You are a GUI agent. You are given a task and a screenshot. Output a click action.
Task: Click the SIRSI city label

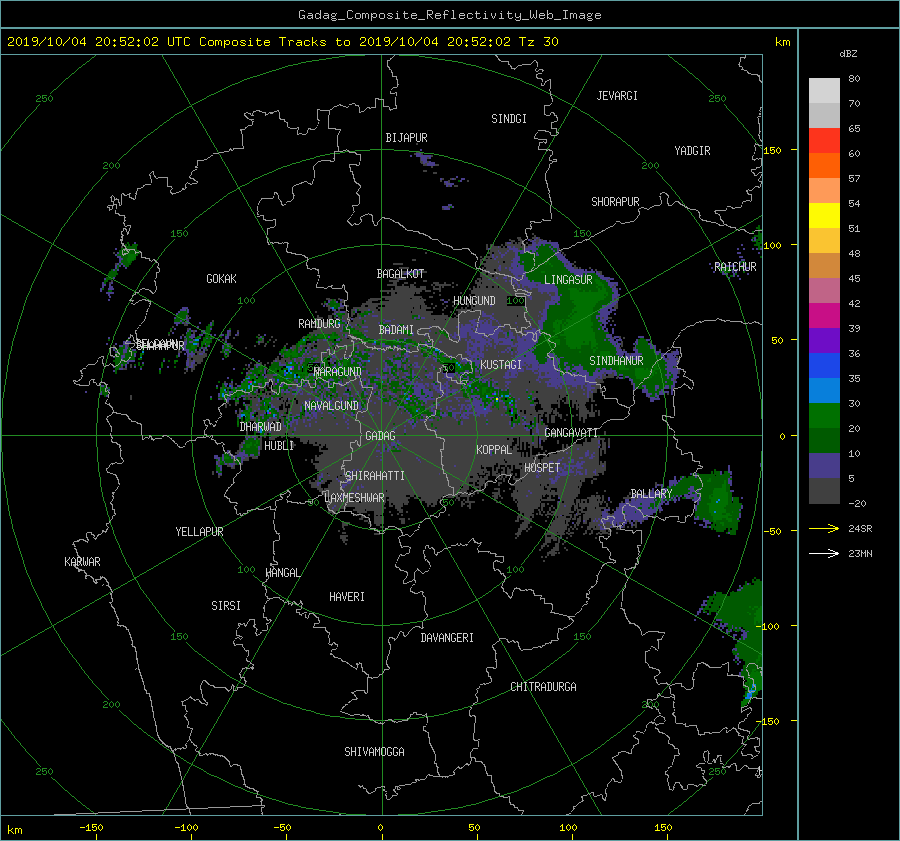[x=226, y=606]
